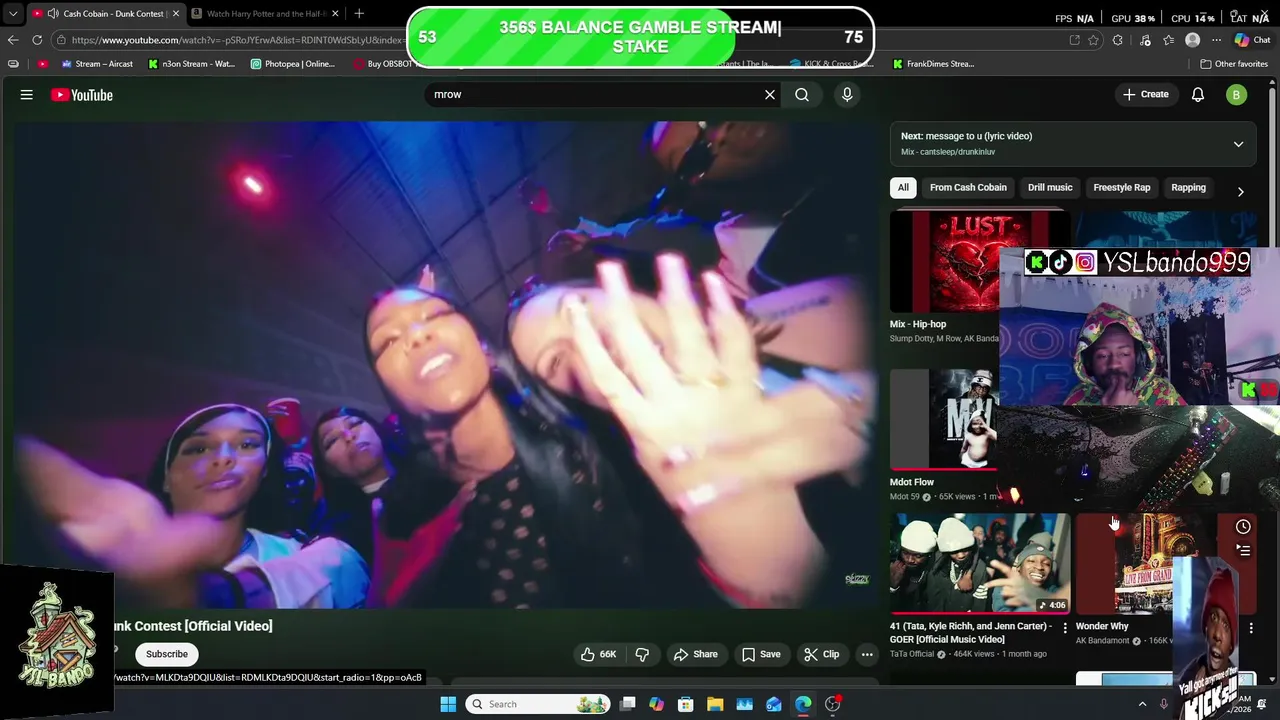This screenshot has height=720, width=1280.
Task: Open YouTube notifications bell
Action: pos(1198,94)
